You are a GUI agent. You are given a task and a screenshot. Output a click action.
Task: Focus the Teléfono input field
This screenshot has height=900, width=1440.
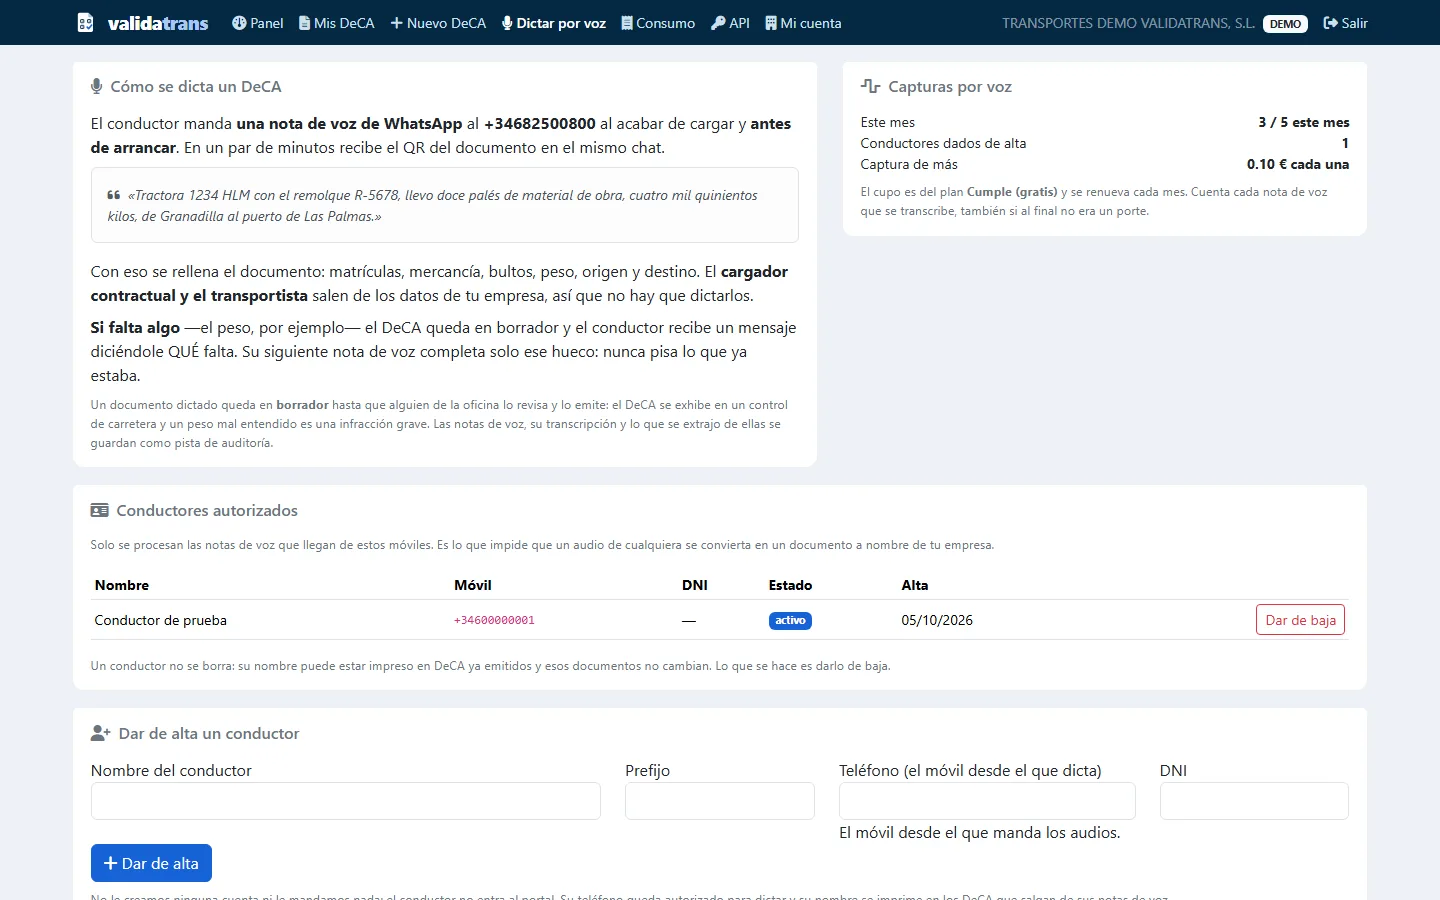[x=987, y=801]
